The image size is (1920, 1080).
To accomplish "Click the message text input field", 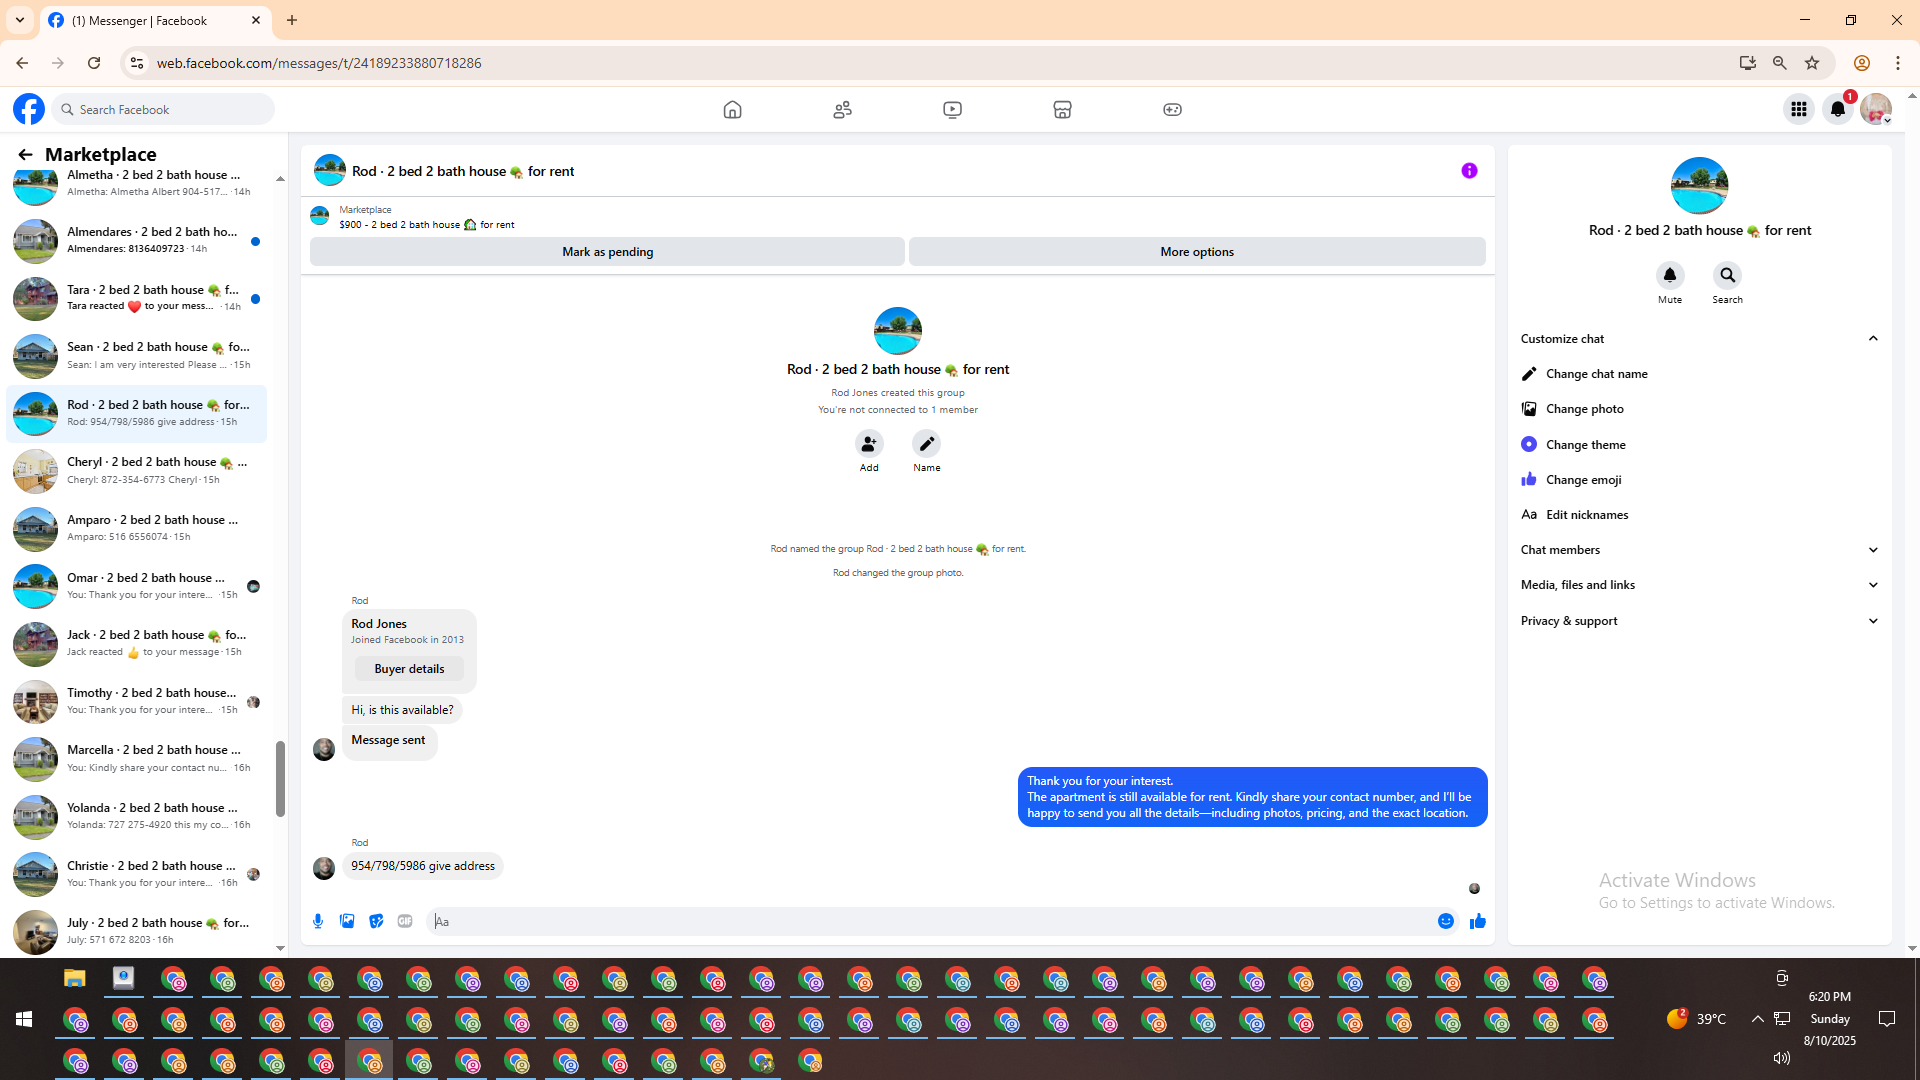I will point(930,921).
